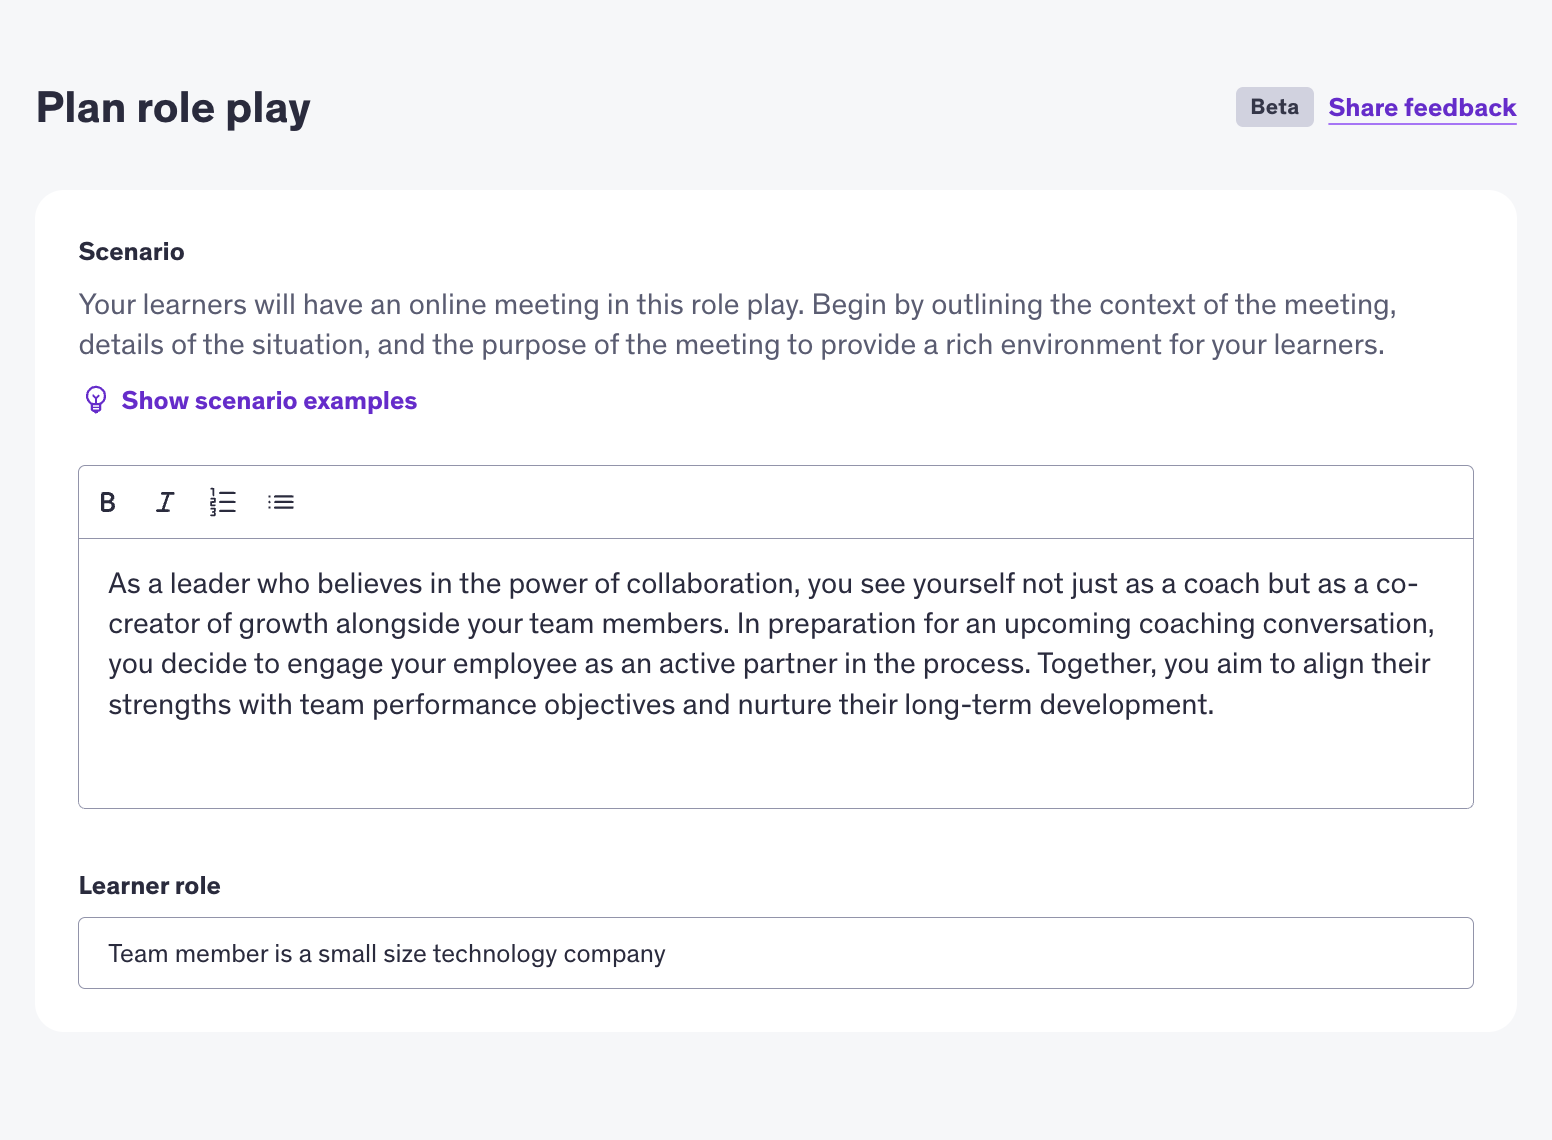Click the blank area below the scenario paragraph
1552x1140 pixels.
pyautogui.click(x=775, y=765)
